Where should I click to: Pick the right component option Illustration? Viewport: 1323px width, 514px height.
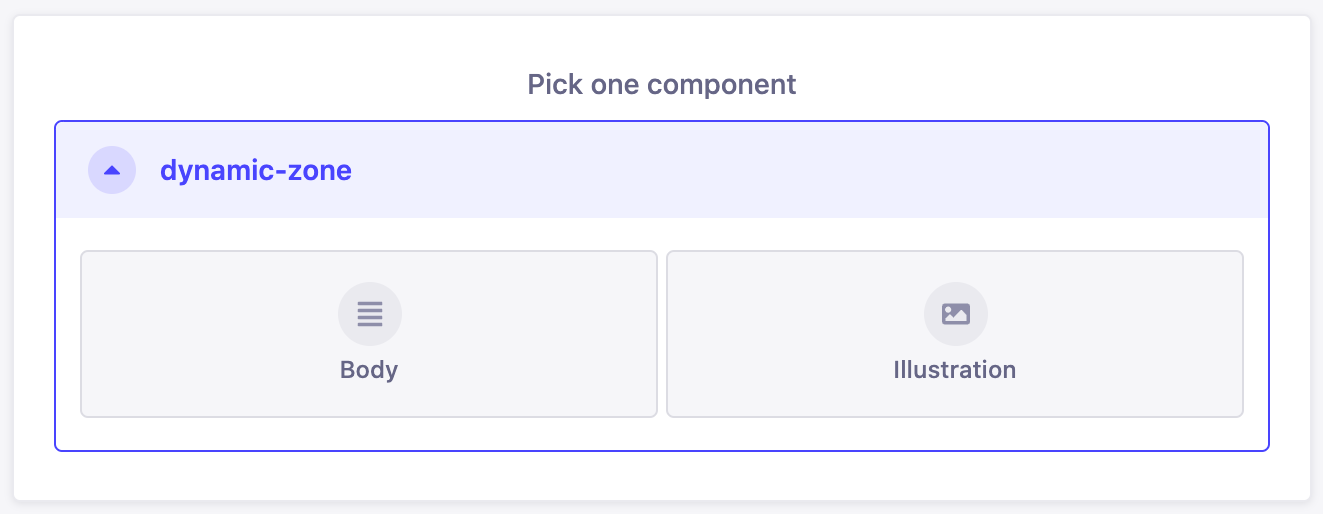[x=954, y=334]
